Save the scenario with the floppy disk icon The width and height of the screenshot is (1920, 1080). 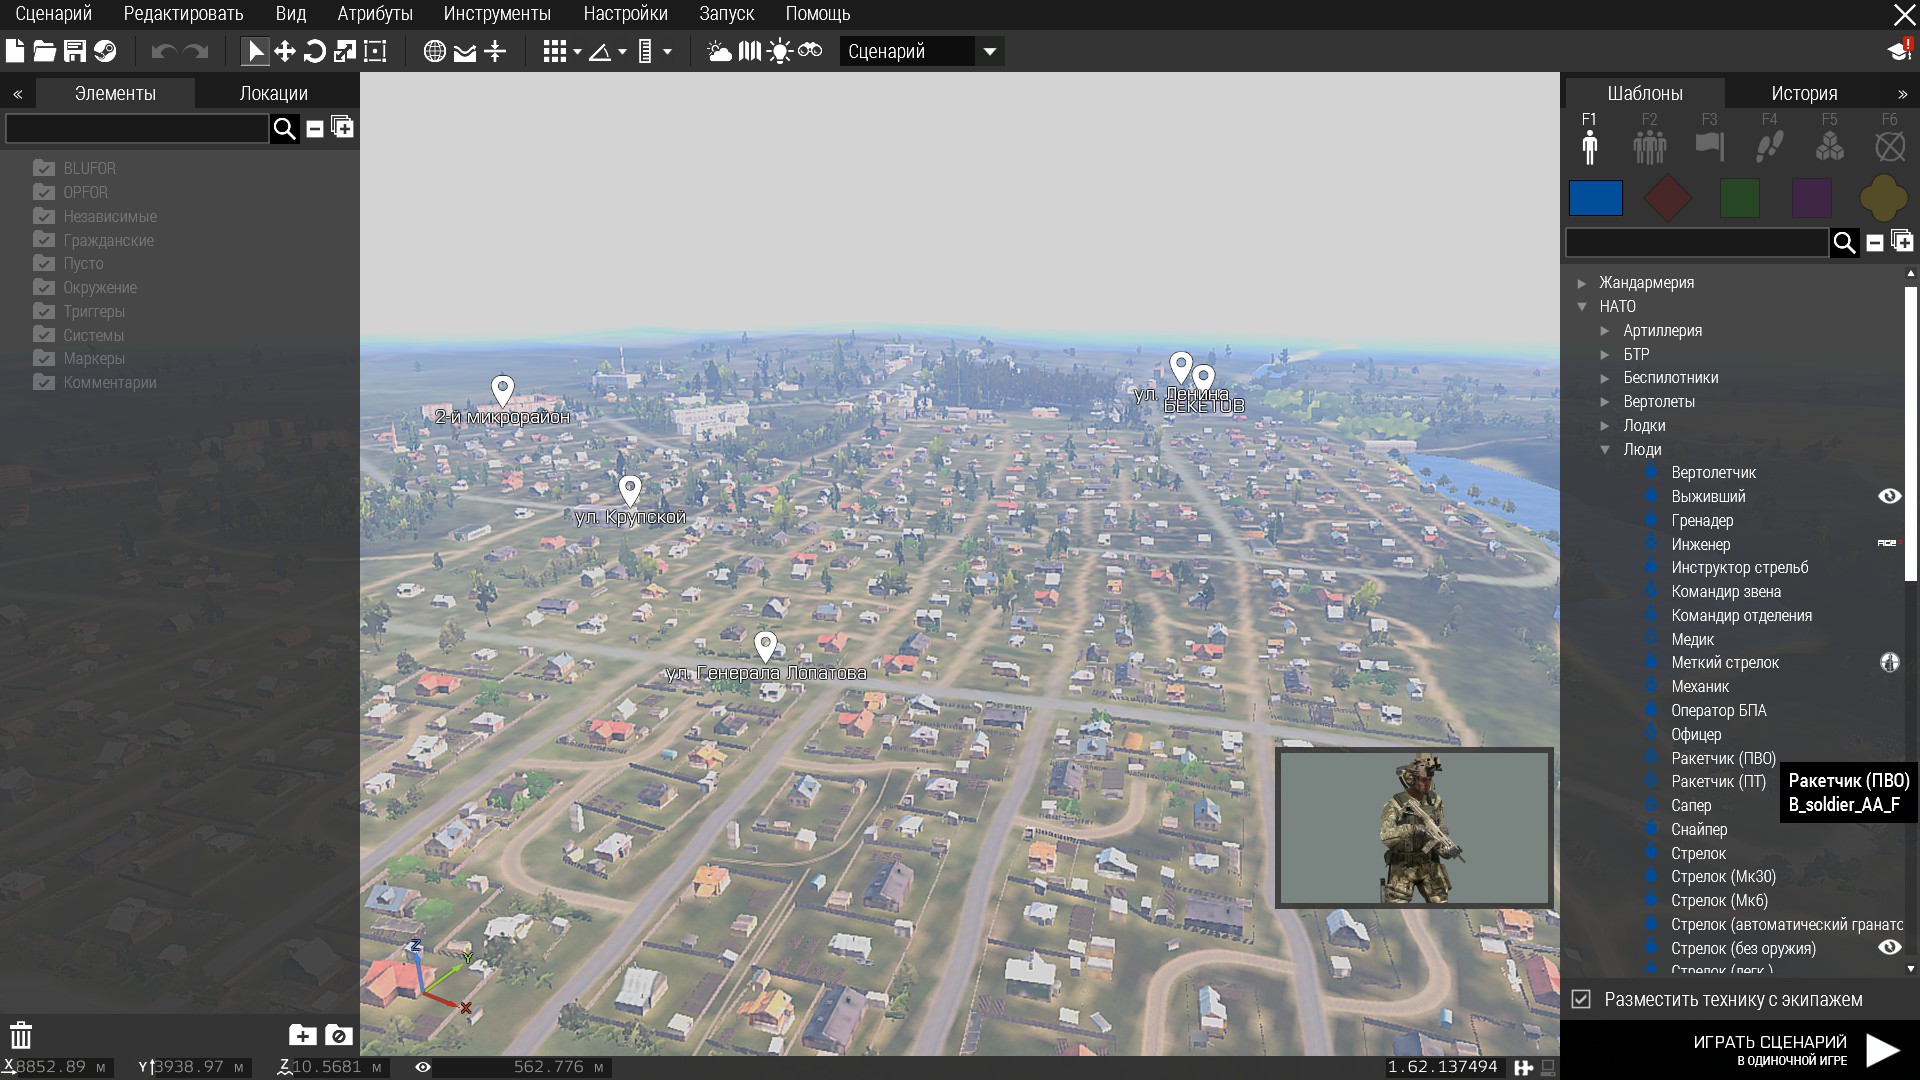(75, 51)
